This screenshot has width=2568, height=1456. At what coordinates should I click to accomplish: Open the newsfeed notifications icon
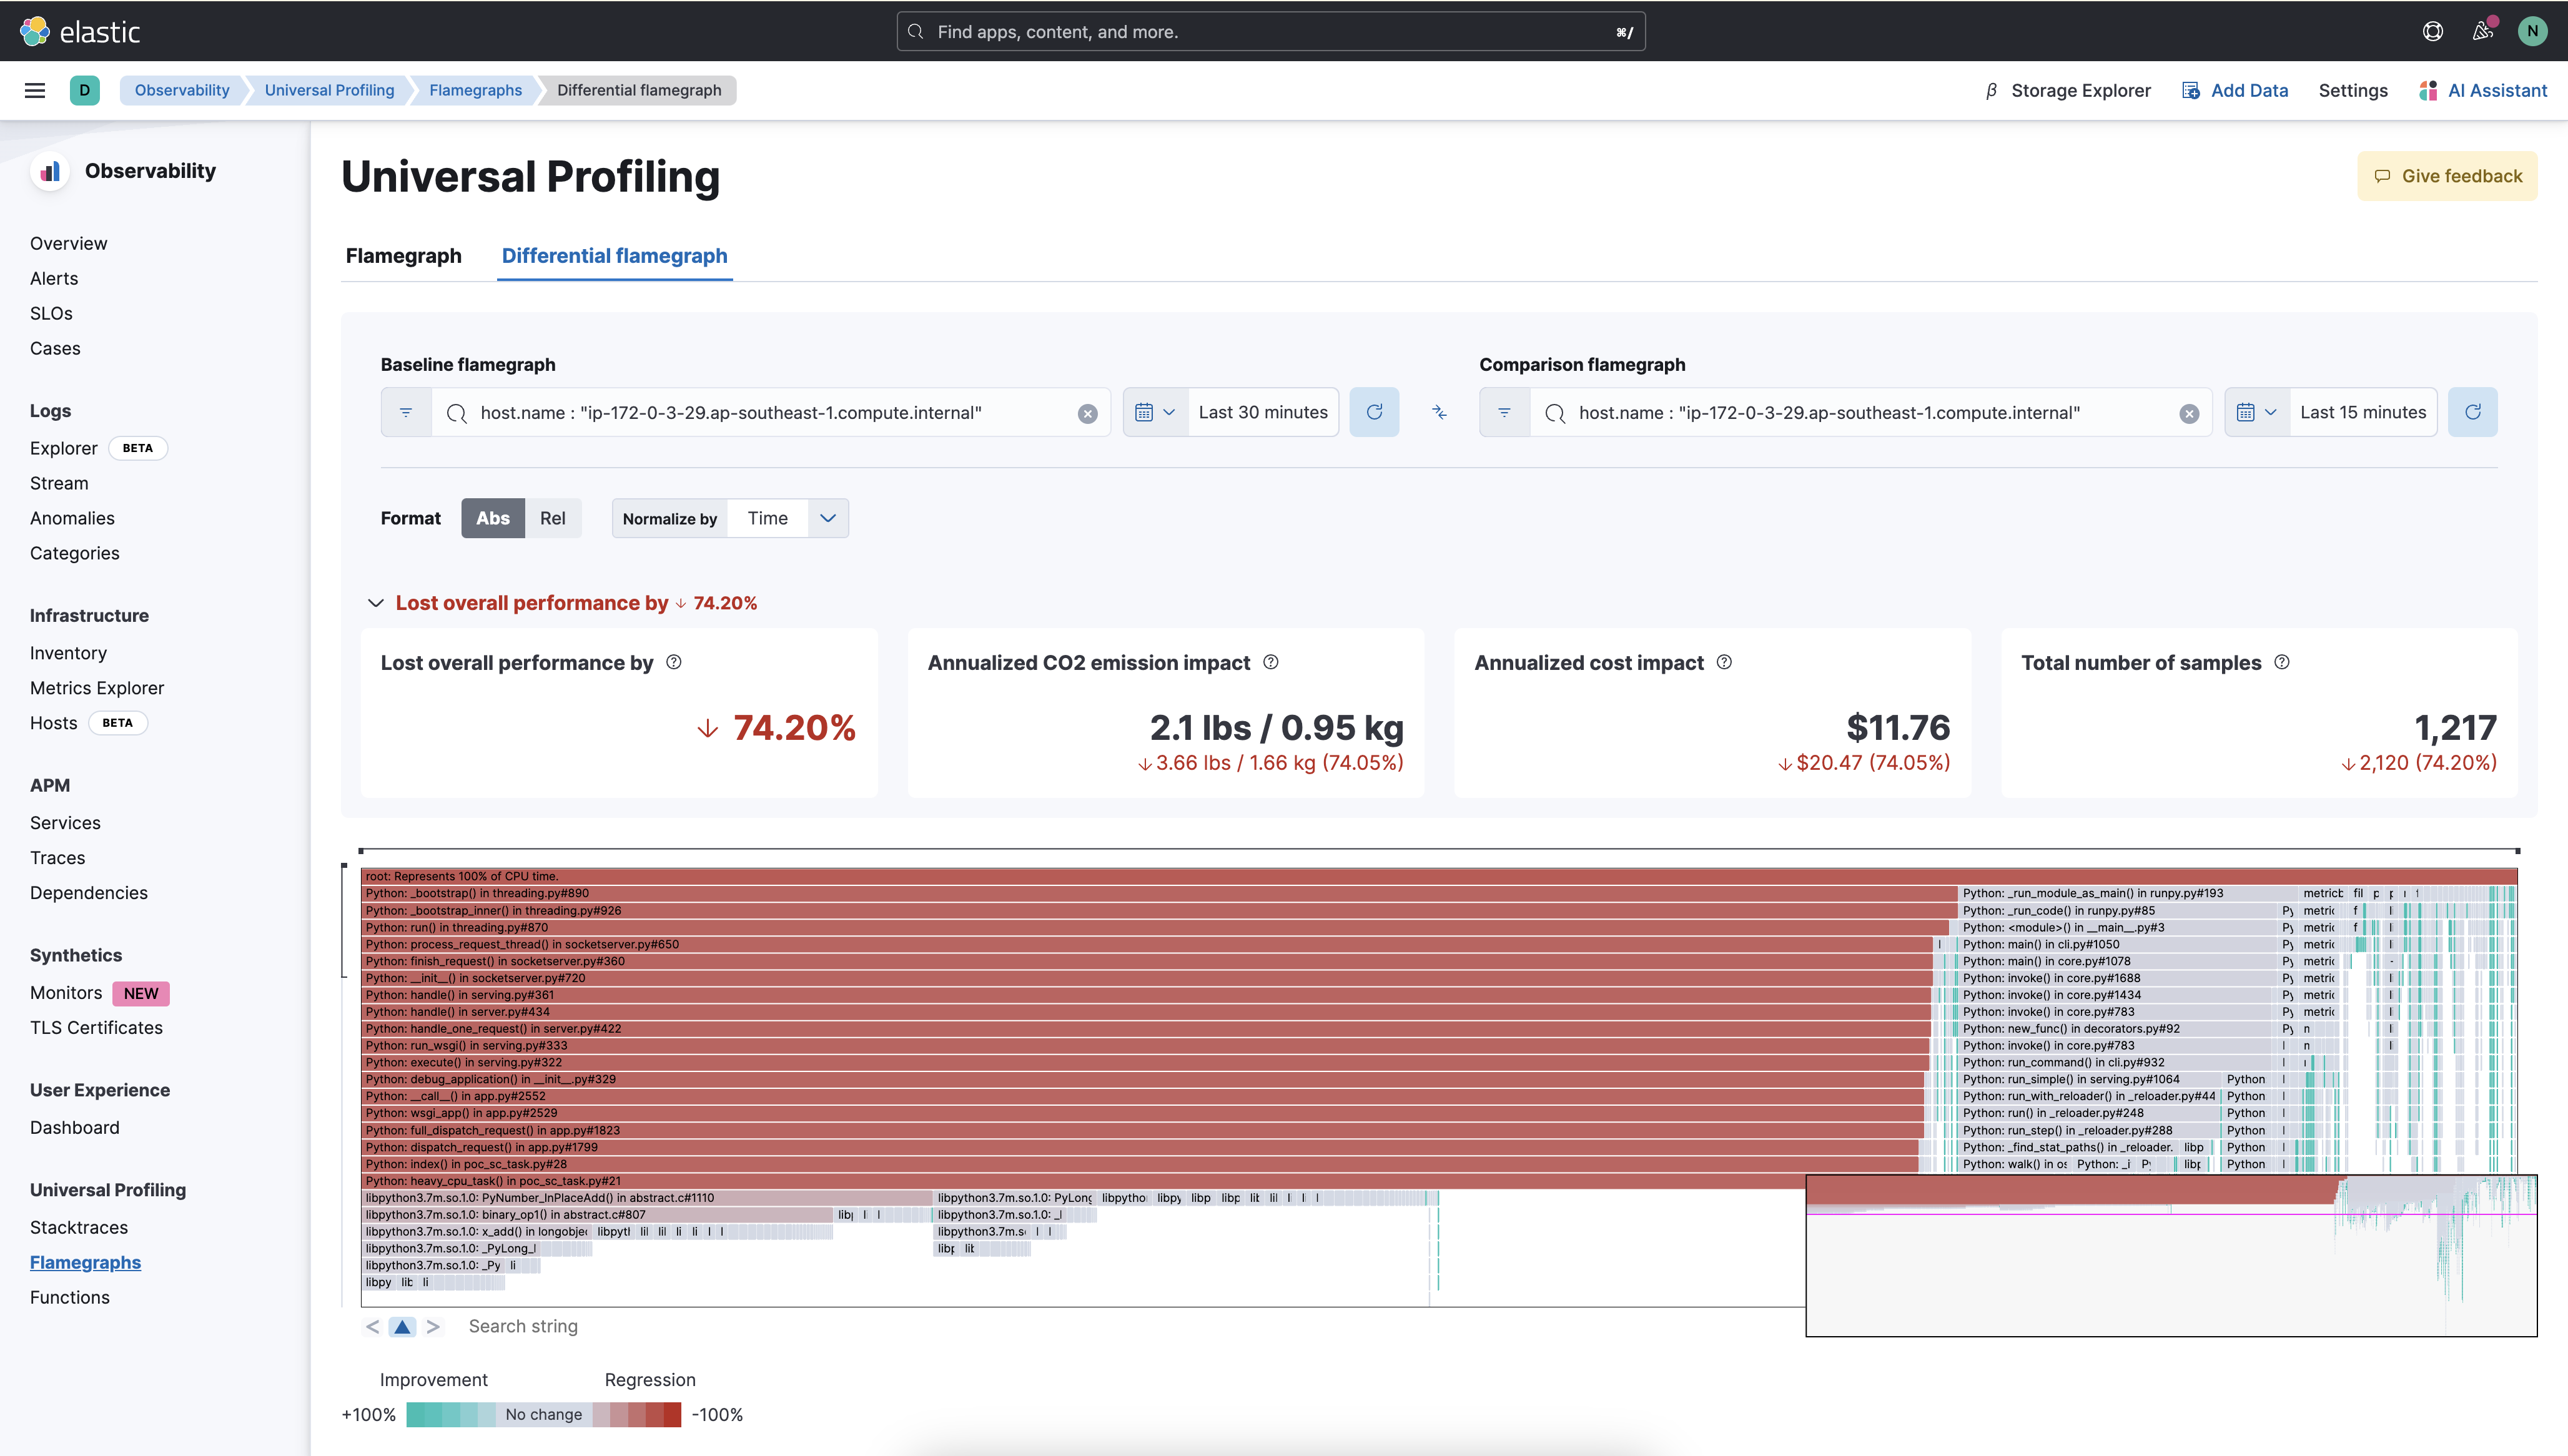tap(2483, 31)
